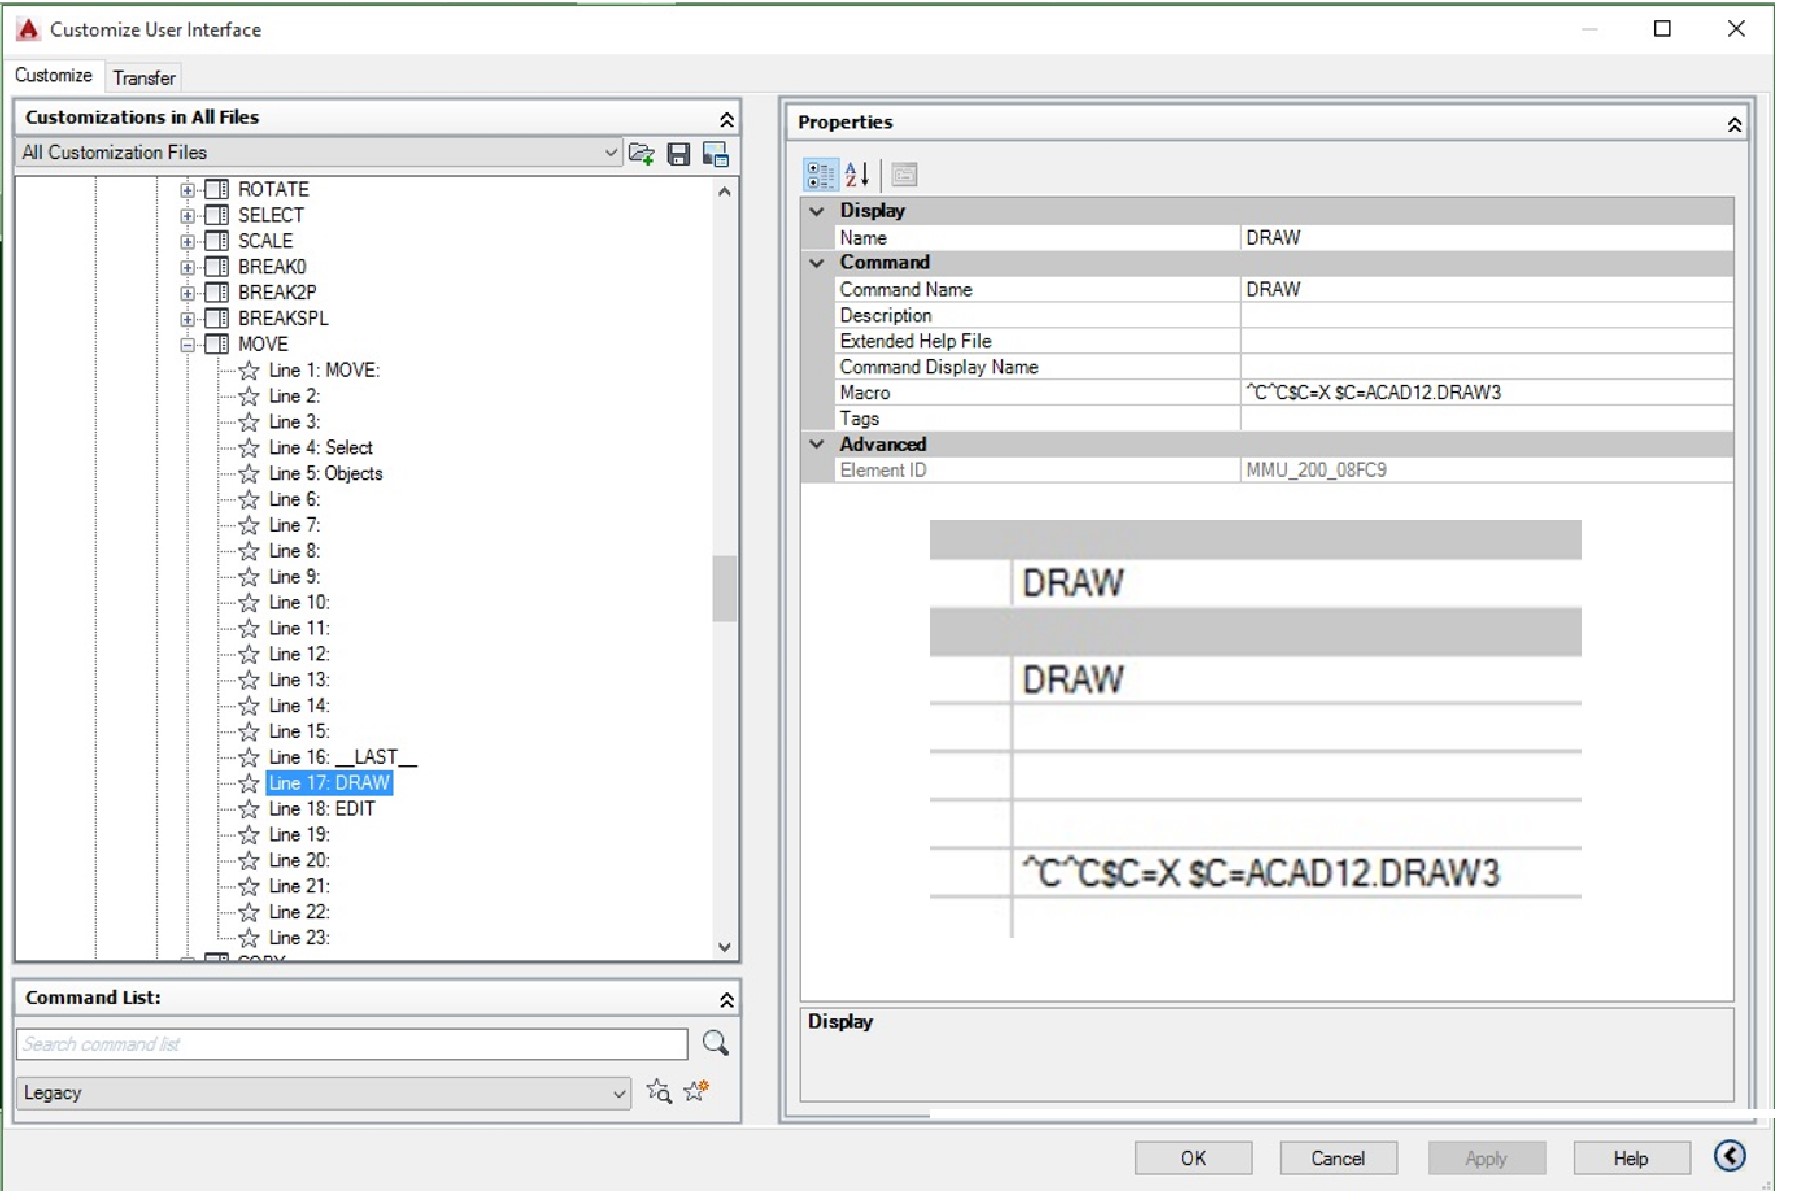Click the Apply button
This screenshot has height=1200, width=1800.
1486,1157
